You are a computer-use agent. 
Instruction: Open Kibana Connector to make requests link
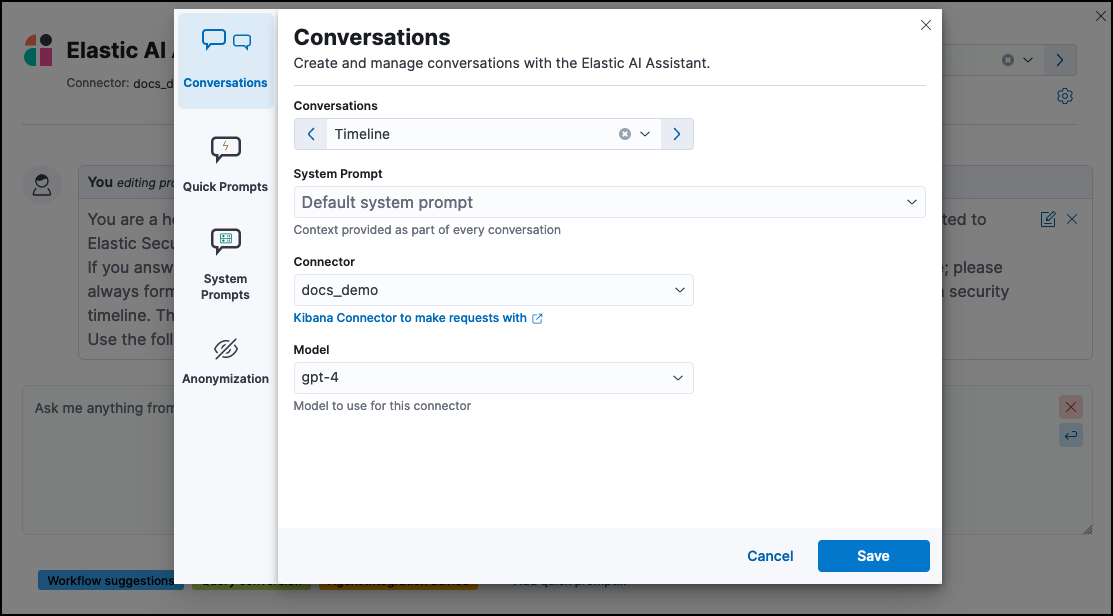coord(417,318)
